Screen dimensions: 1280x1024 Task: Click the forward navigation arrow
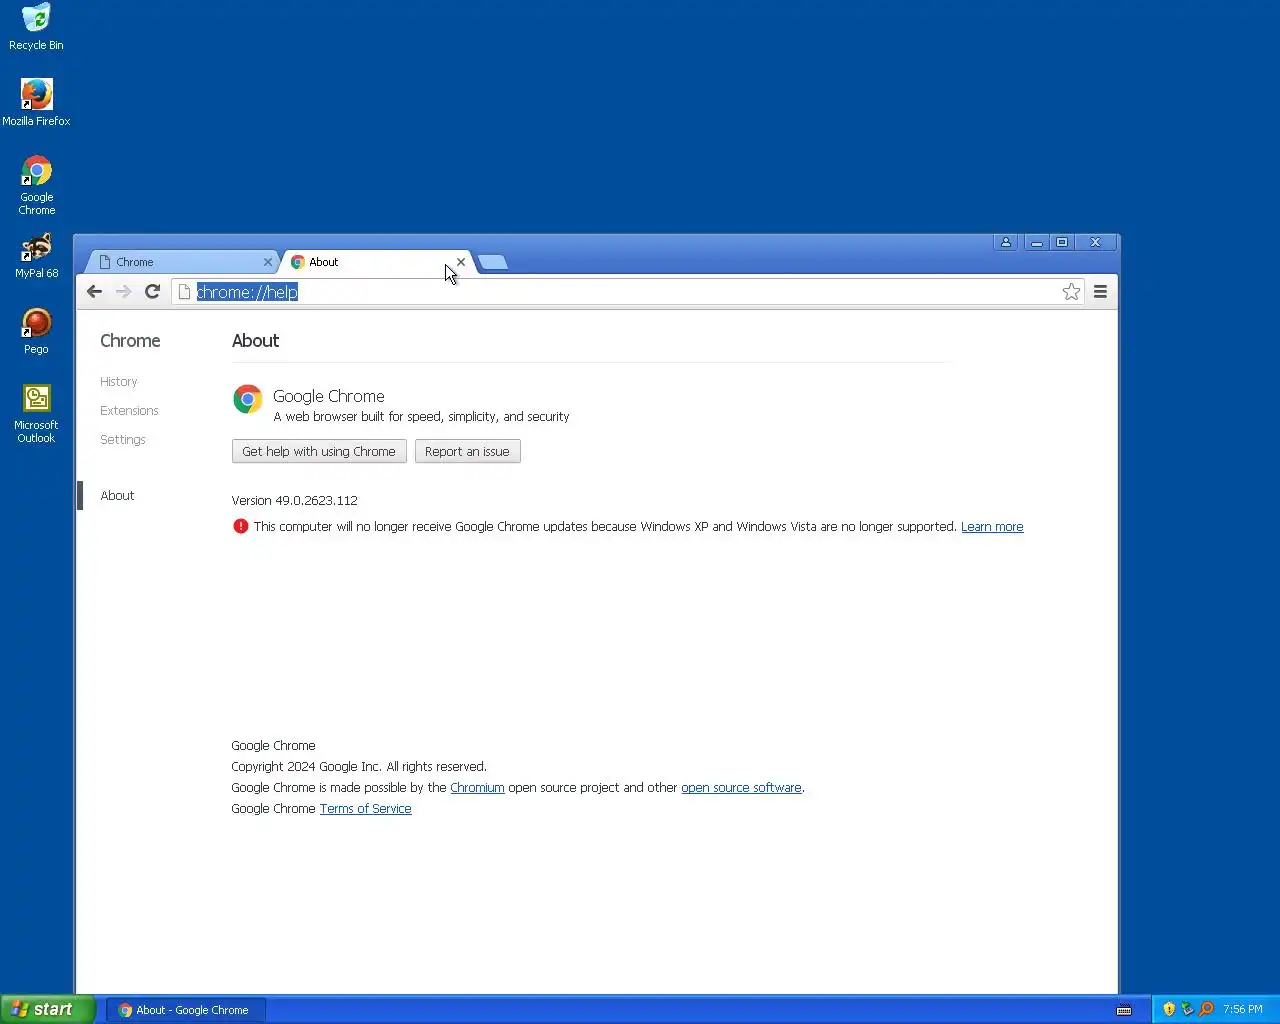click(x=123, y=292)
